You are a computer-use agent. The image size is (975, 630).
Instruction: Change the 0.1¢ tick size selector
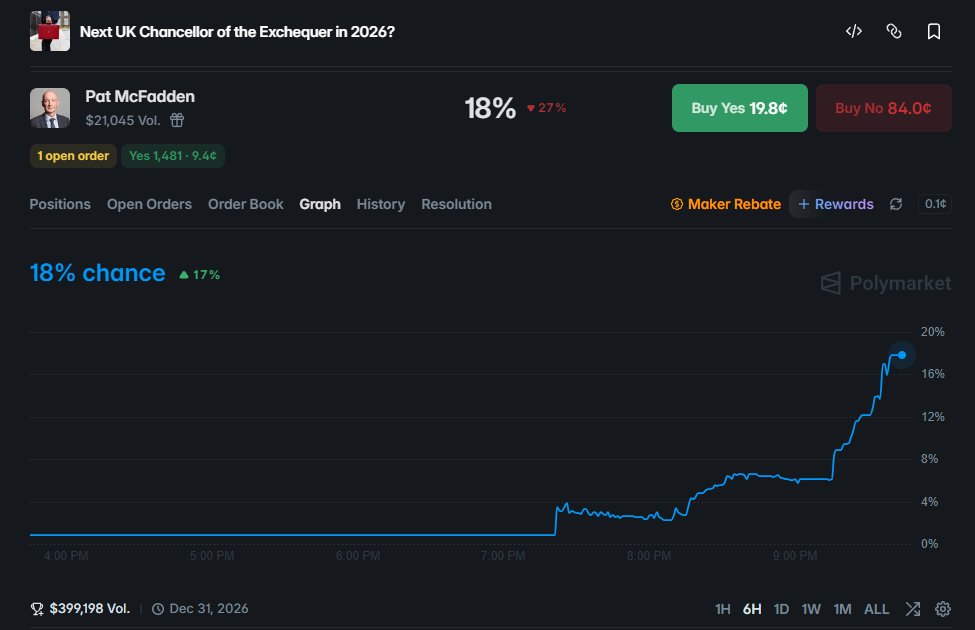click(935, 204)
